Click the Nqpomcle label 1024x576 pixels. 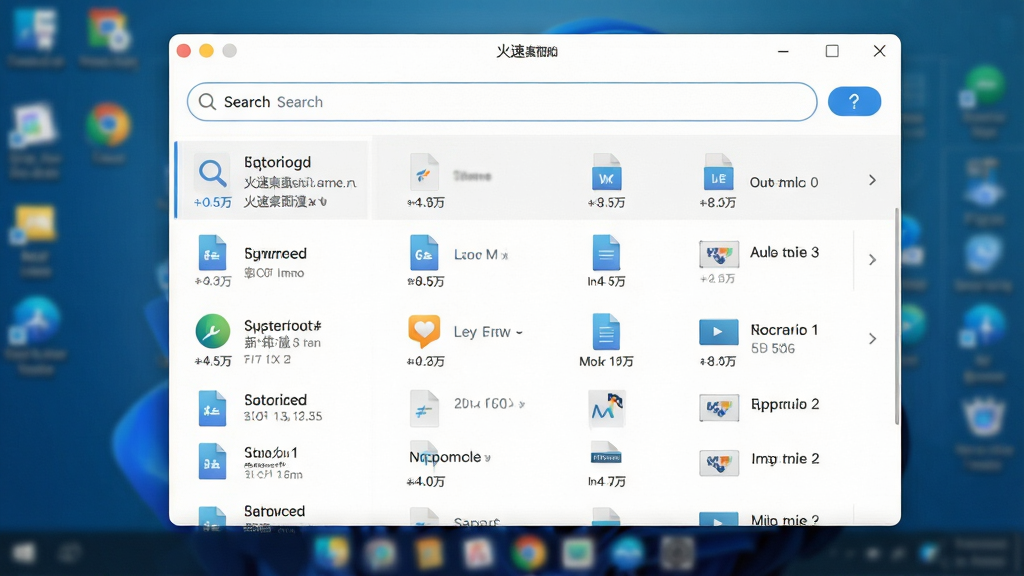tap(445, 457)
